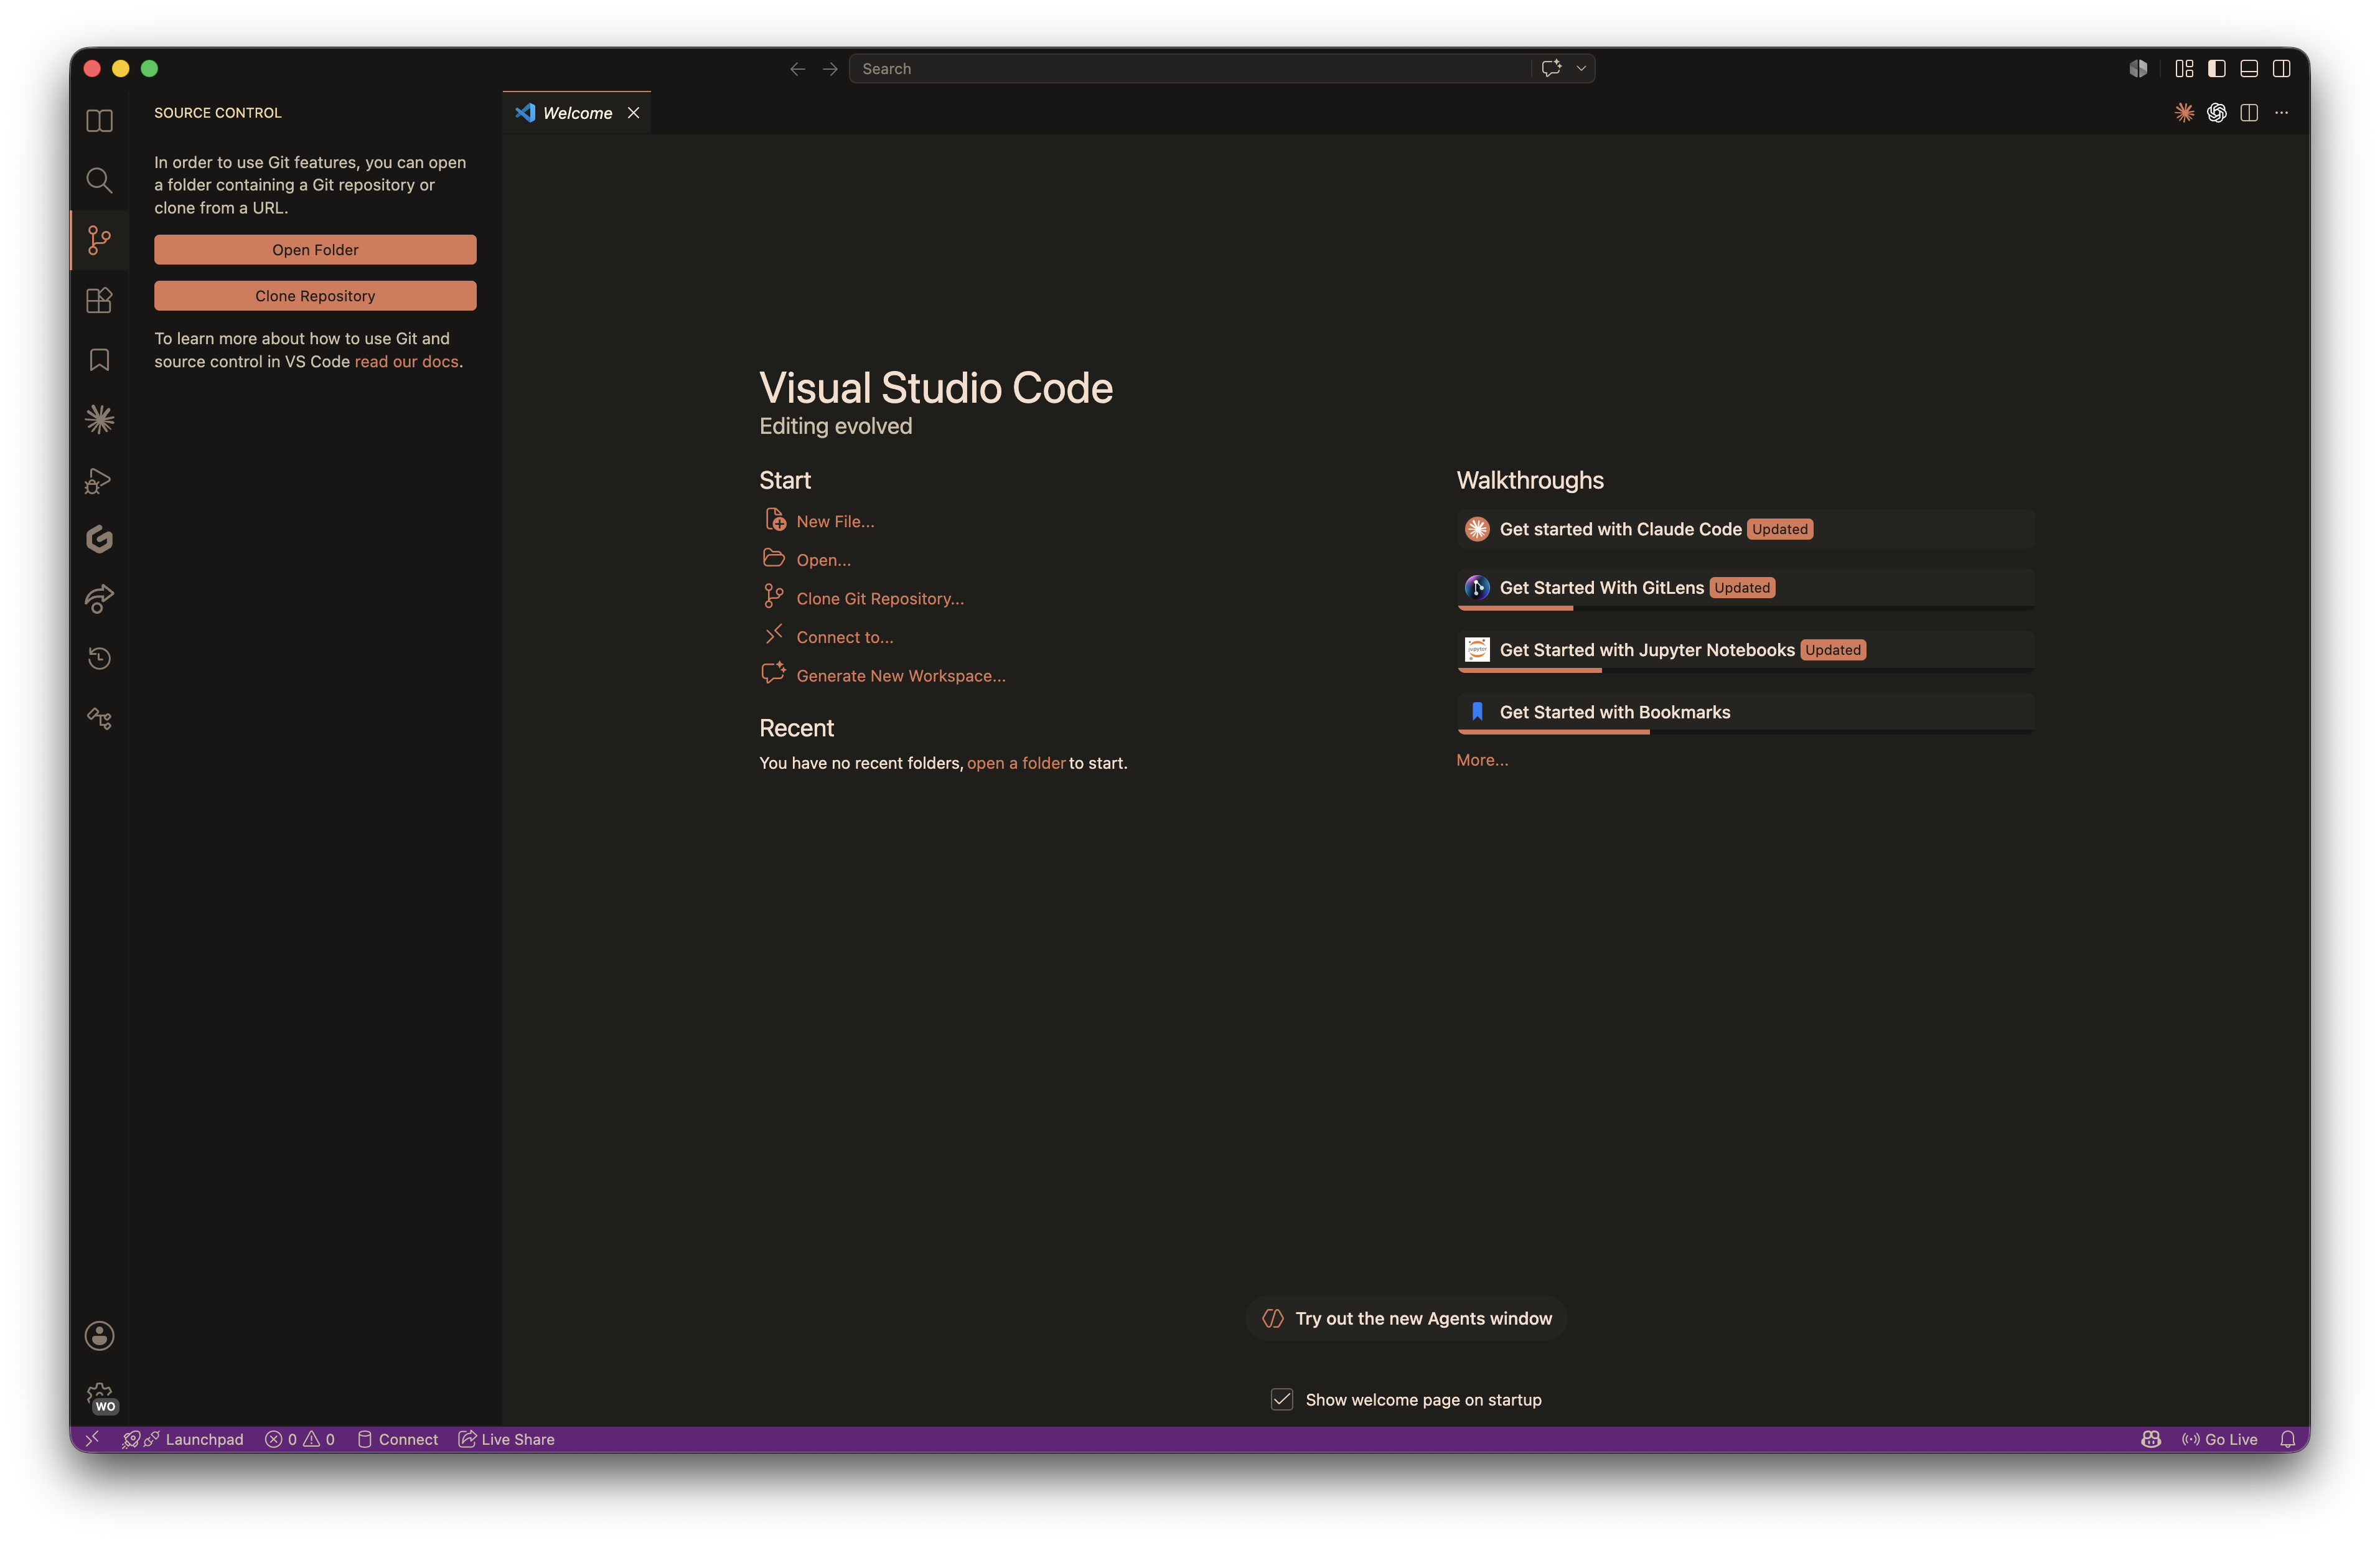This screenshot has height=1545, width=2380.
Task: Open the Get Started With GitLens walkthrough
Action: coord(1745,588)
